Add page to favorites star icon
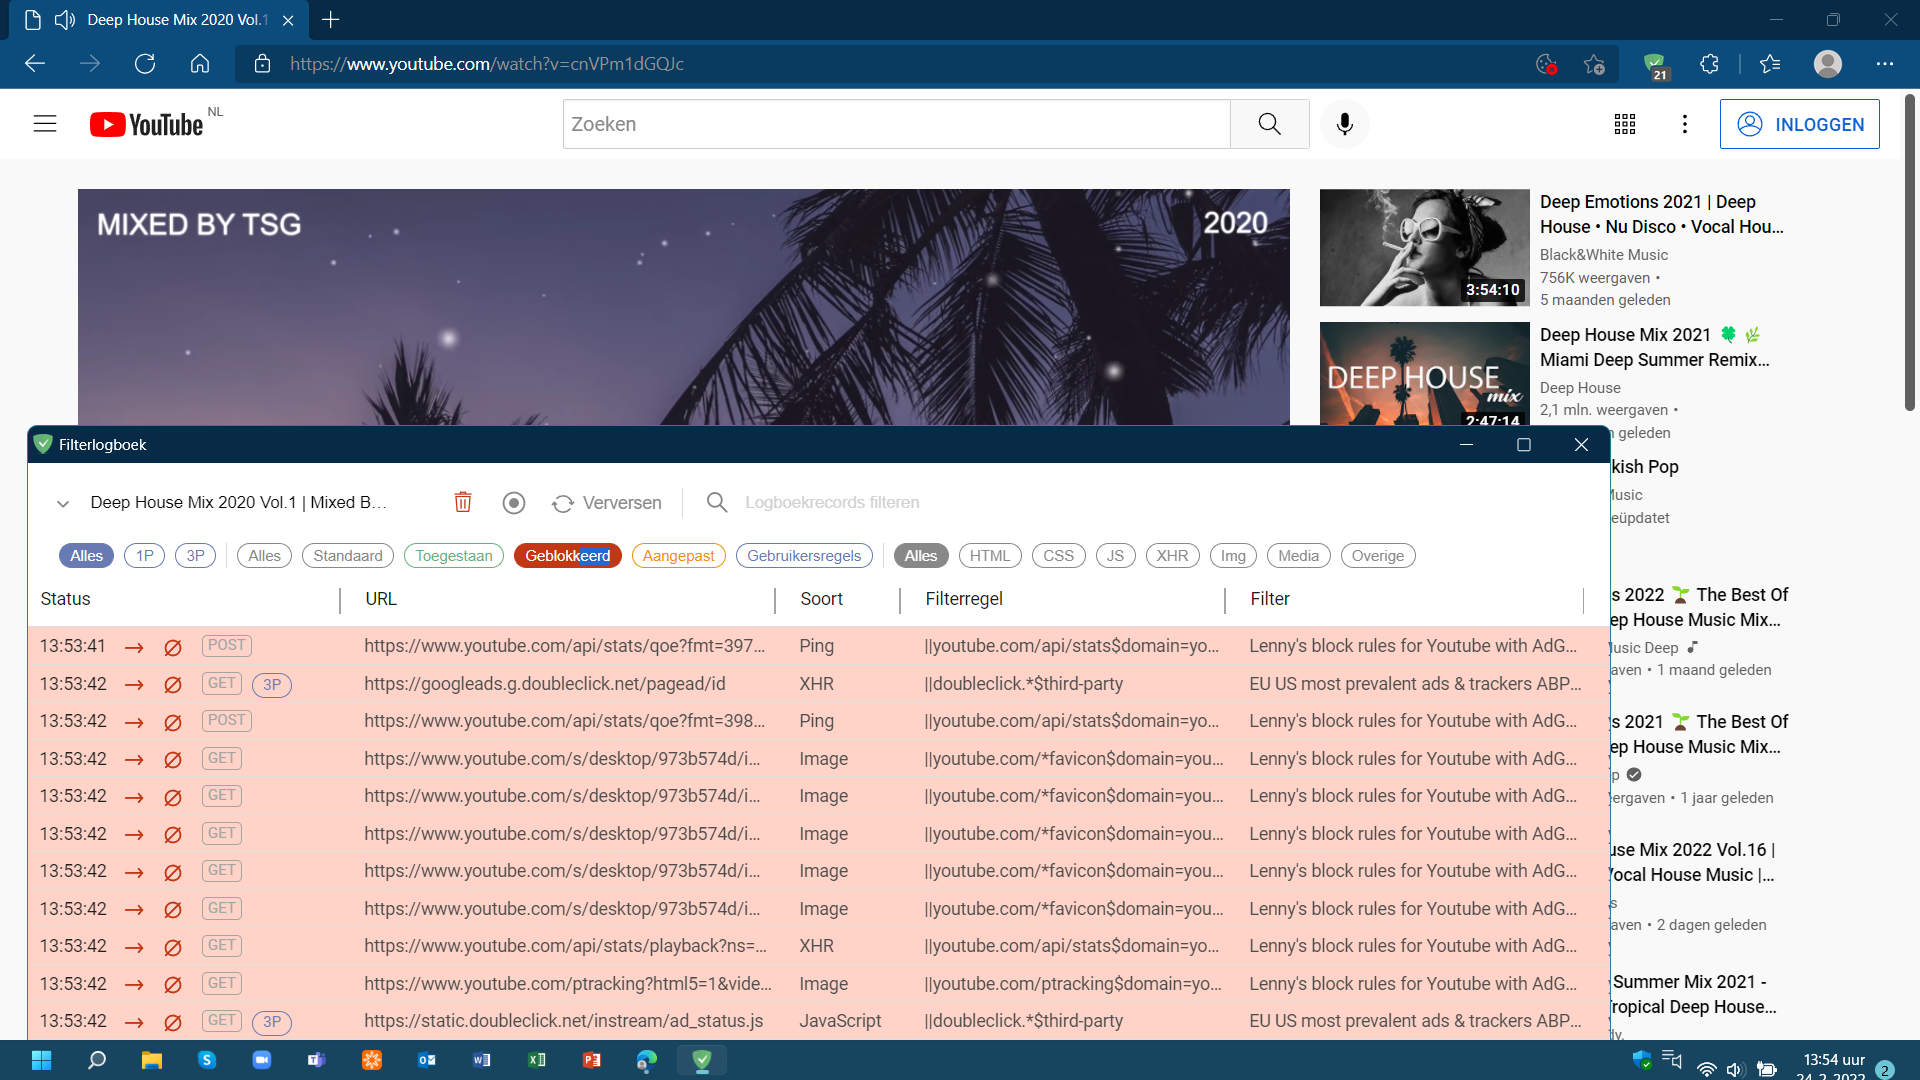Screen dimensions: 1920x1080 click(x=1594, y=64)
